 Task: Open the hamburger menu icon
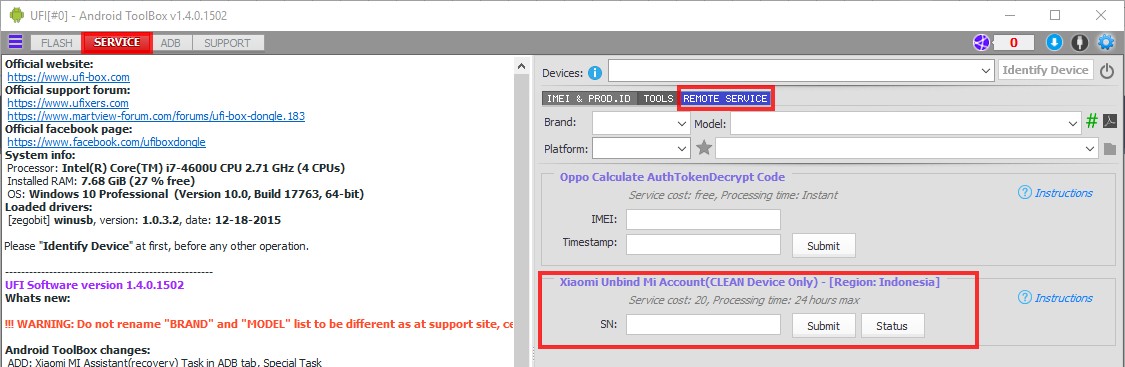click(15, 42)
